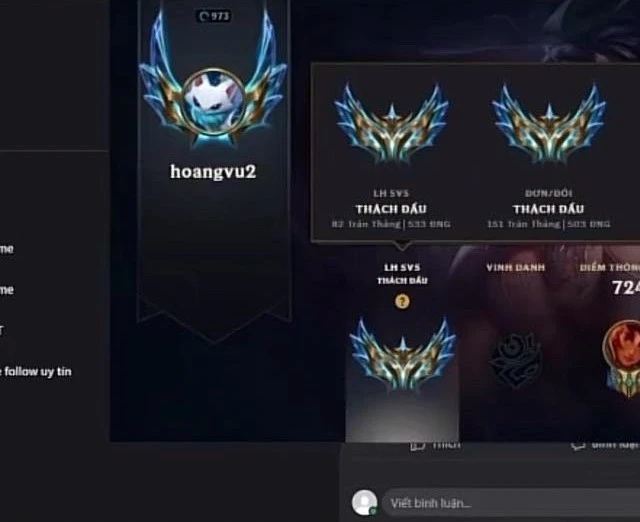Click the level 973 badge
This screenshot has width=640, height=522.
214,16
